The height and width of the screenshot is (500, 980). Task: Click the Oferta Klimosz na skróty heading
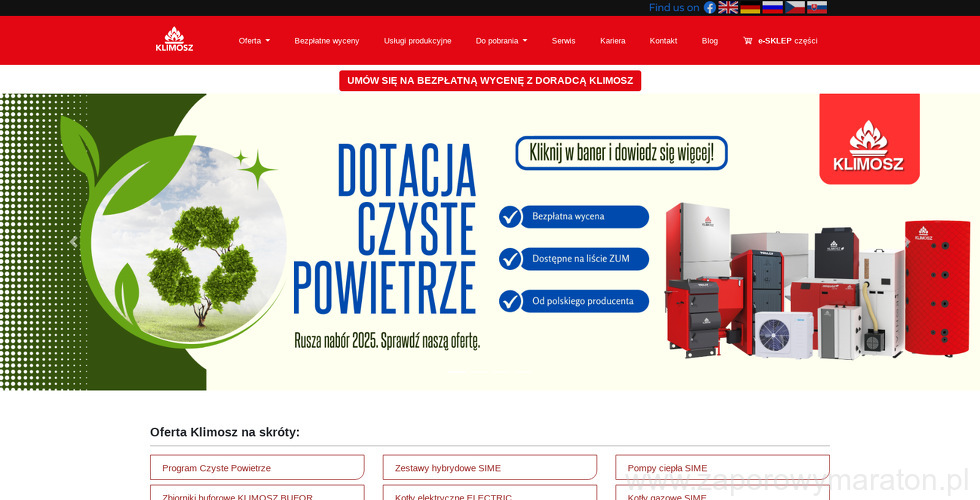tap(225, 432)
